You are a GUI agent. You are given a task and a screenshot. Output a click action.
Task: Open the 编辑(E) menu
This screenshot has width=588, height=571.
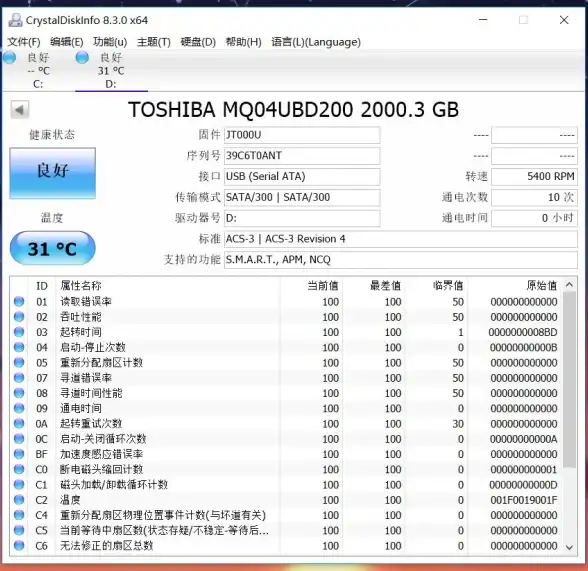click(67, 42)
